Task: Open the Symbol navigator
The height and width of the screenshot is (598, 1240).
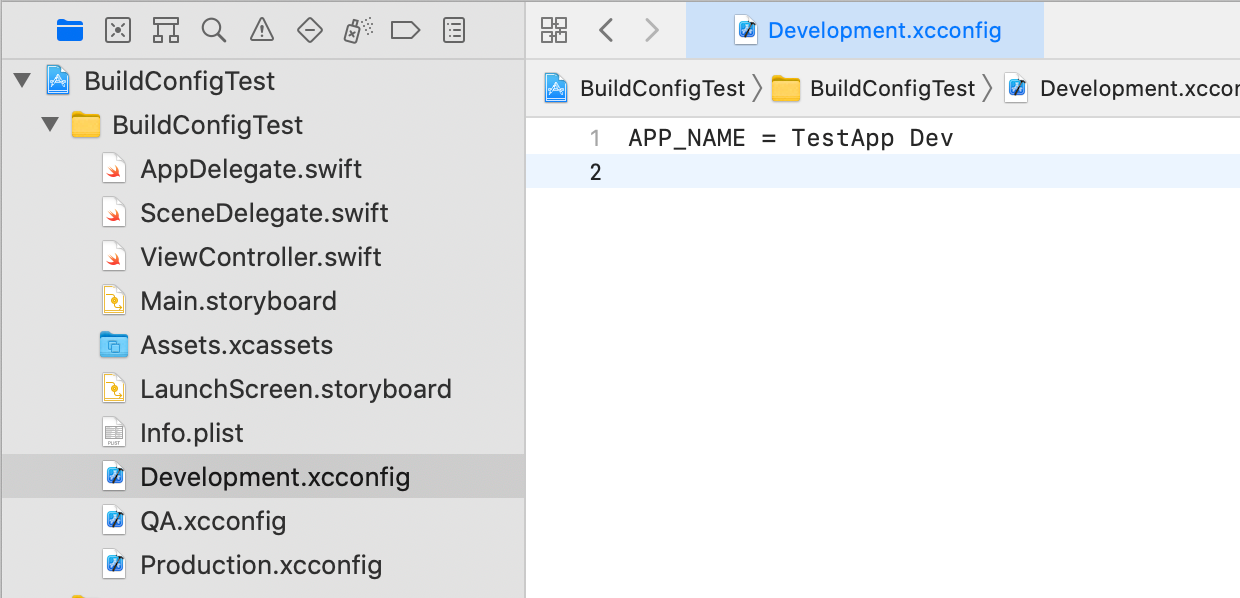Action: [166, 30]
